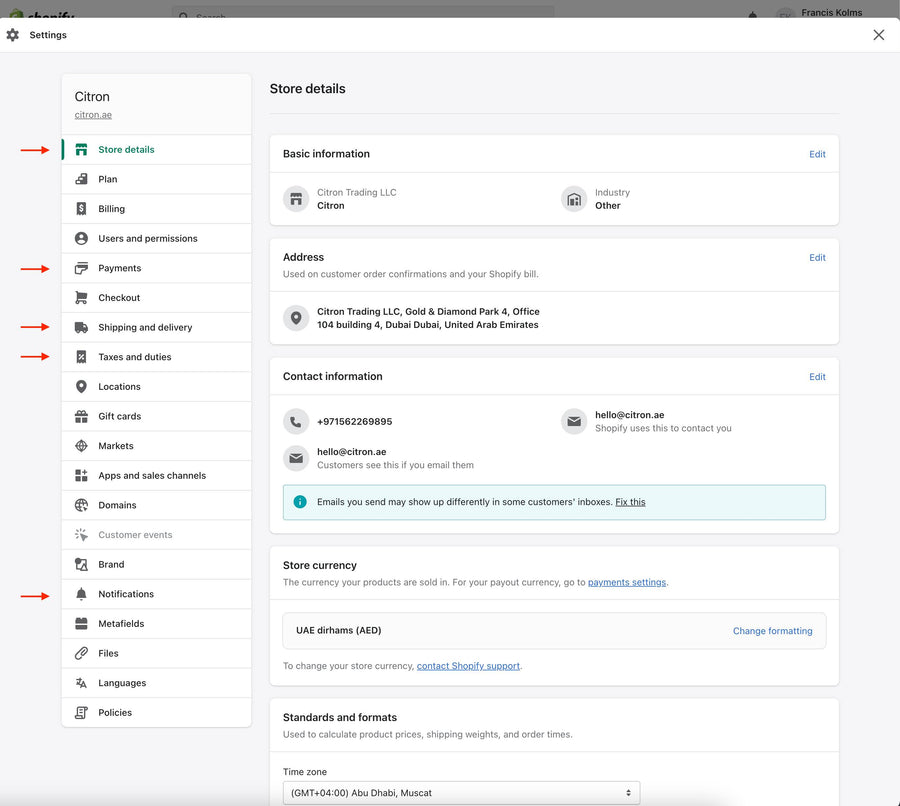This screenshot has width=900, height=806.
Task: Open Apps and sales channels settings
Action: coord(157,475)
